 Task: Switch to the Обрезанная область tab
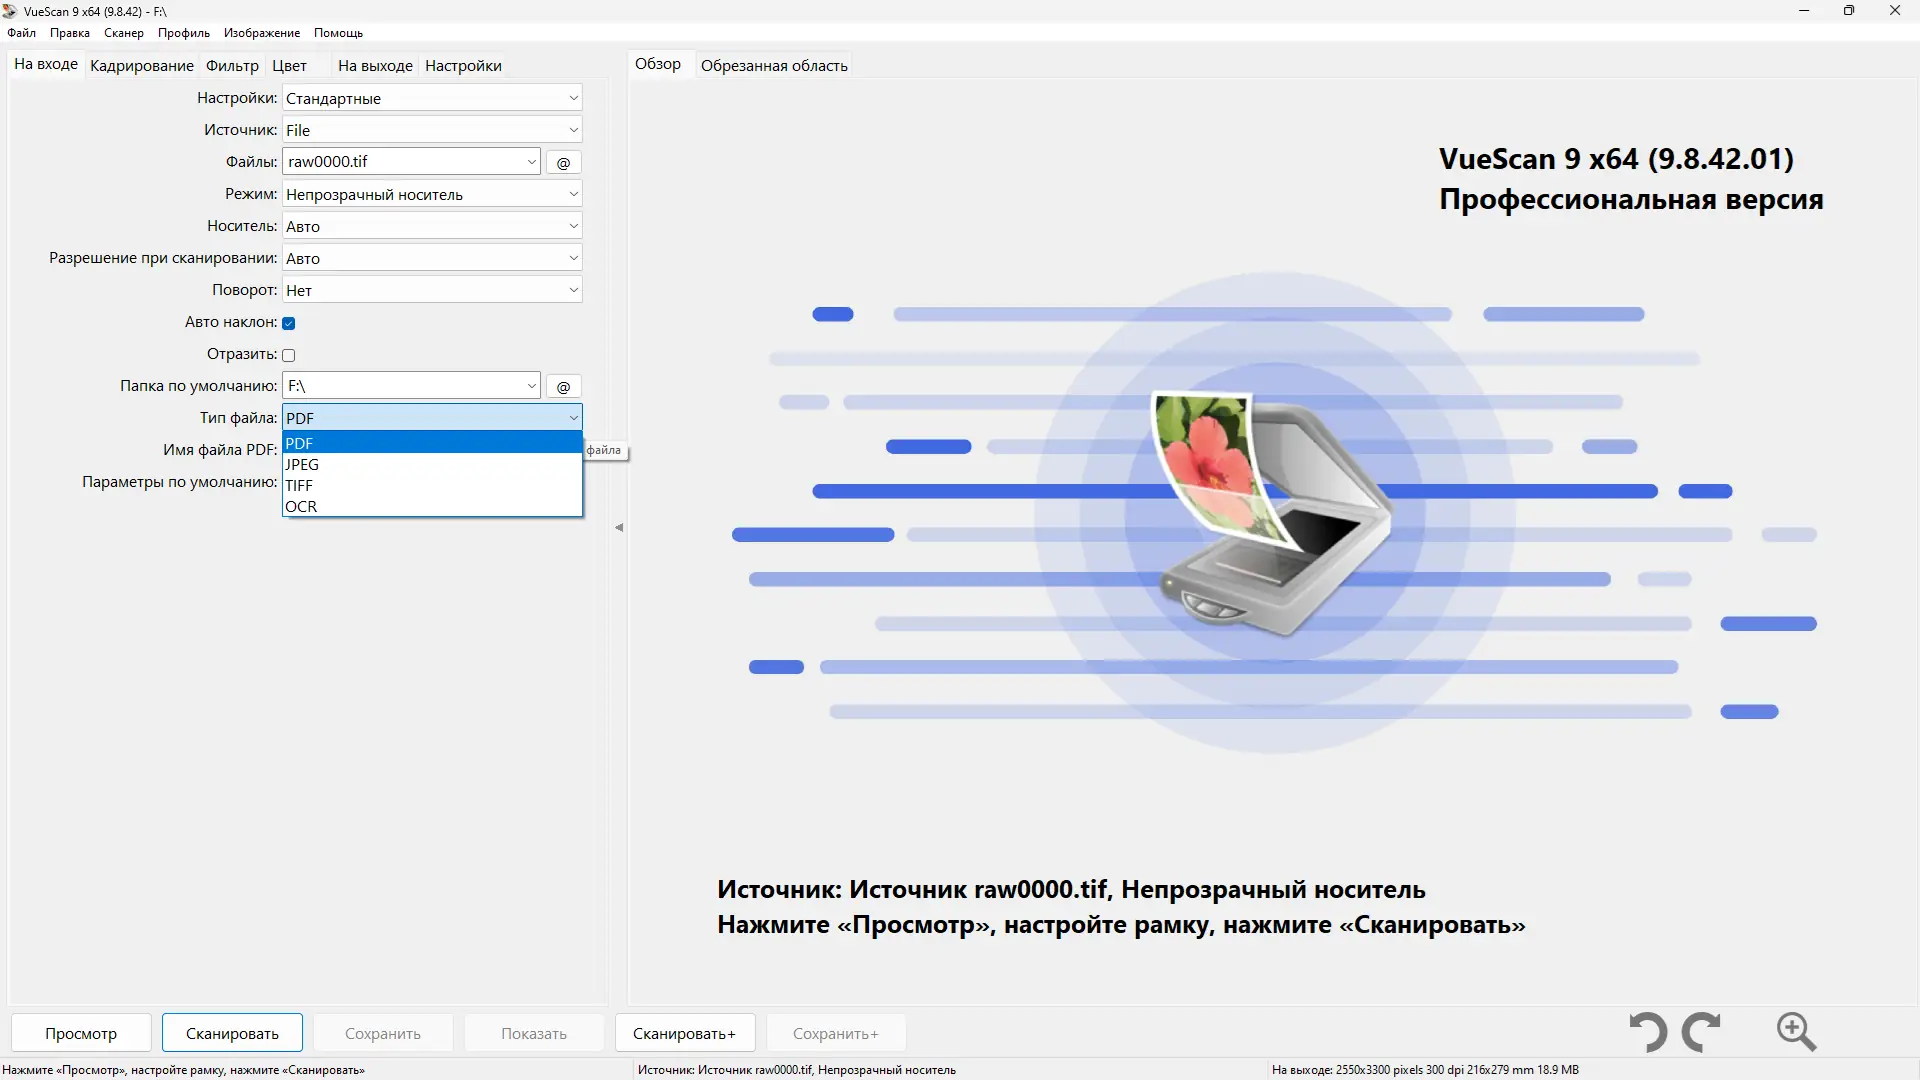tap(773, 65)
